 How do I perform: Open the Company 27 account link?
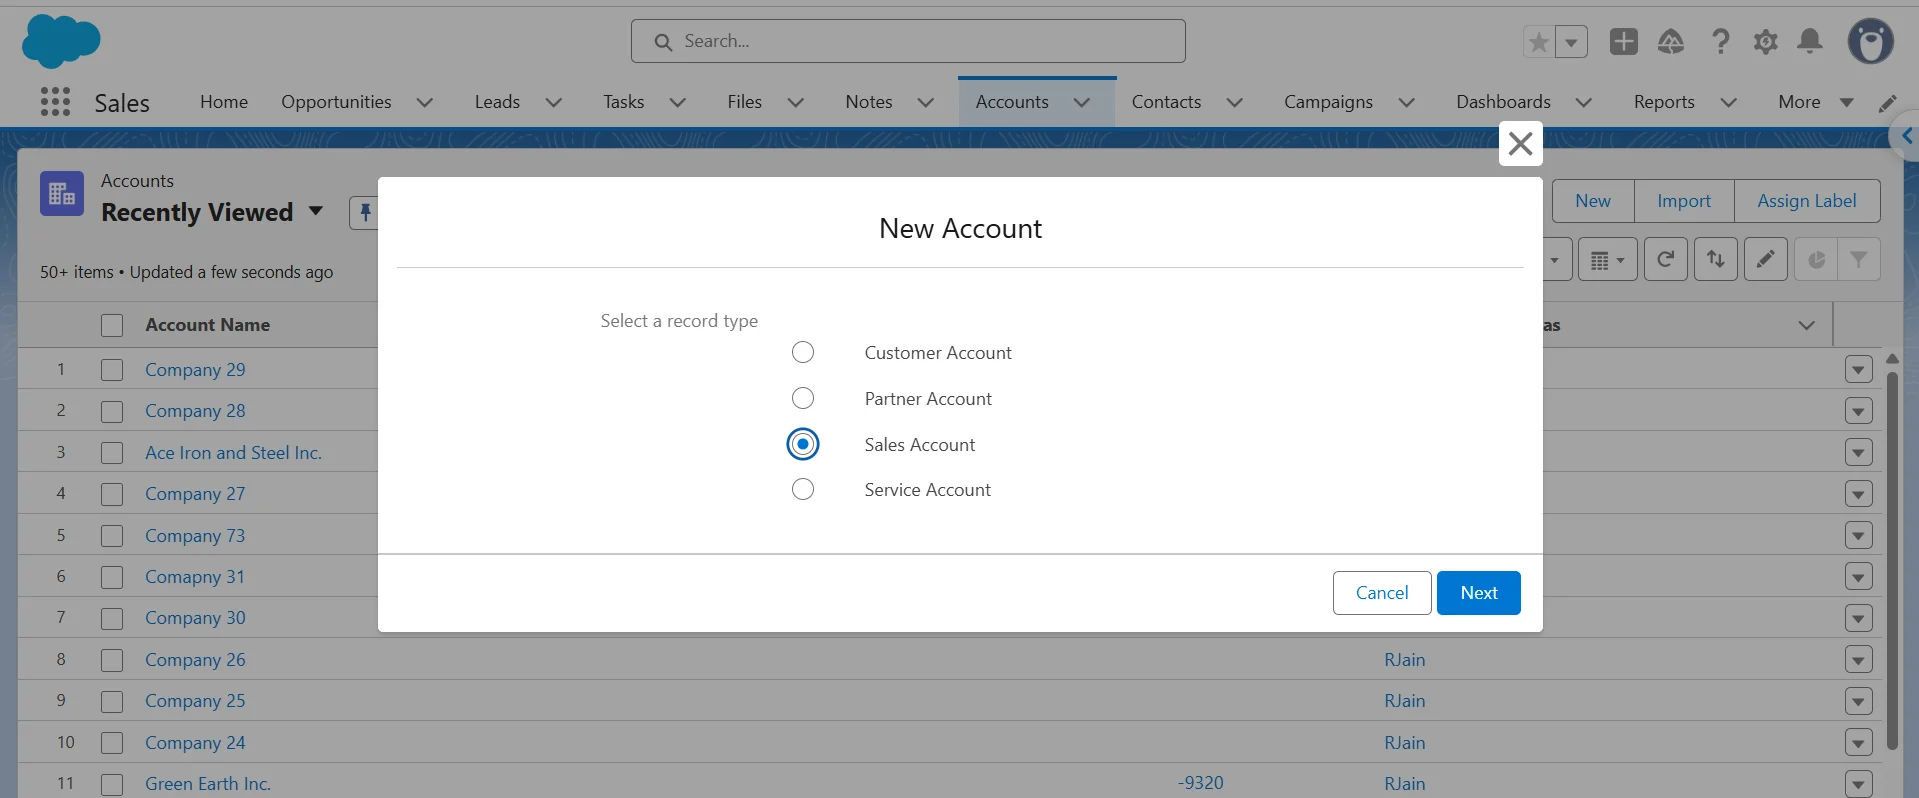195,494
